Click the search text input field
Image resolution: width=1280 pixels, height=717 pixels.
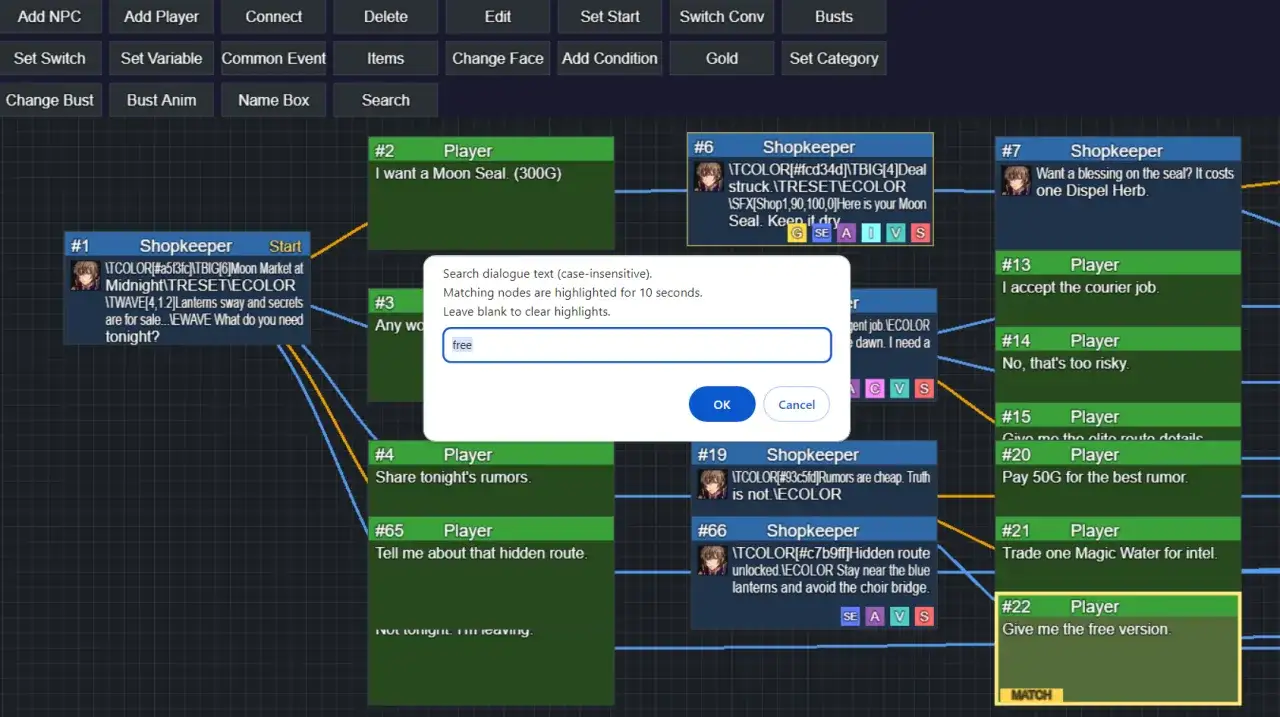[x=637, y=345]
